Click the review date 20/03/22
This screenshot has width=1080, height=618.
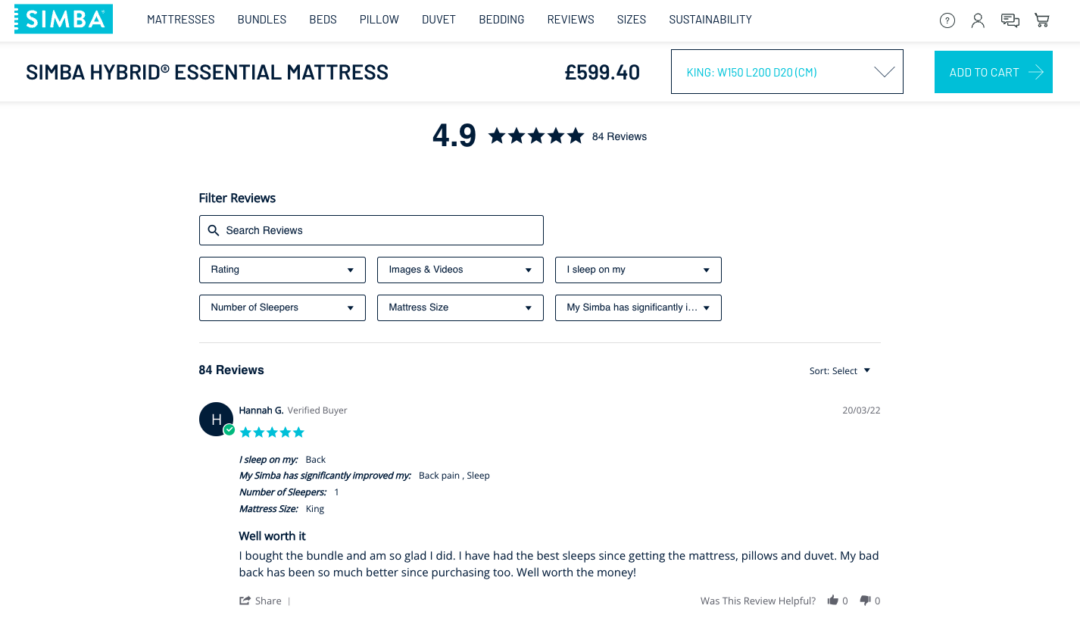(x=861, y=410)
